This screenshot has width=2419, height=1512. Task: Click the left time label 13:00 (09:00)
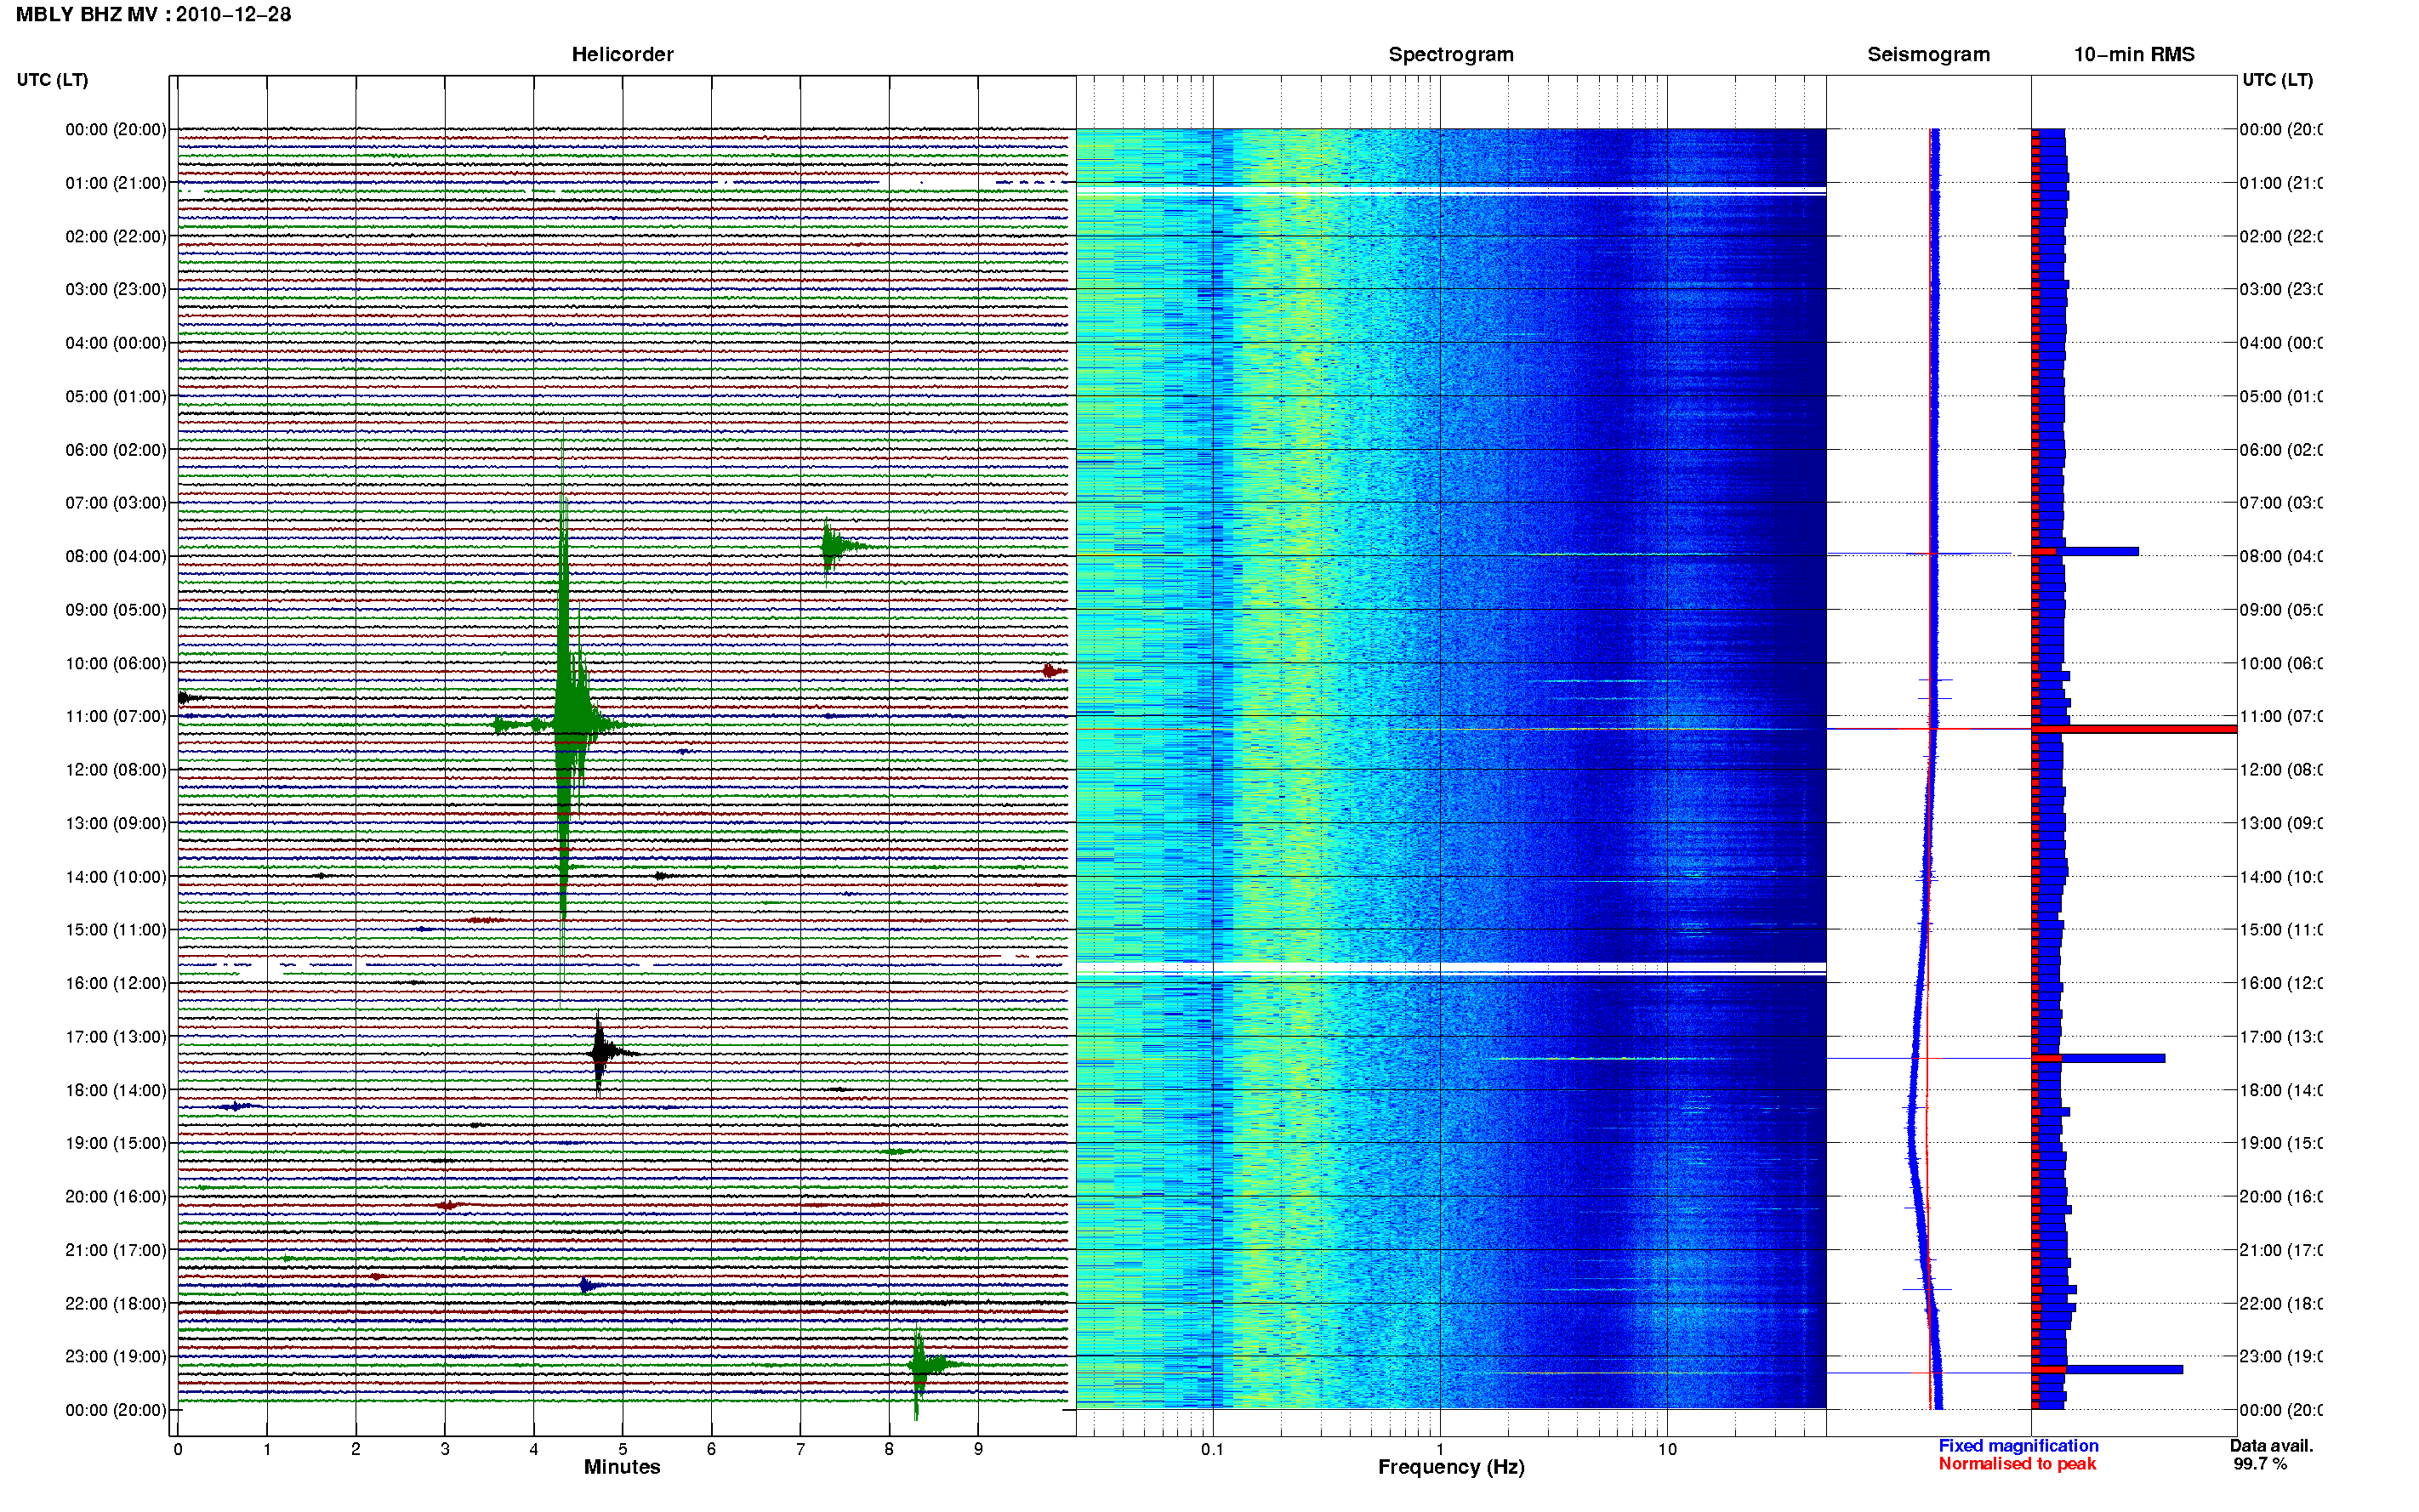pos(116,824)
